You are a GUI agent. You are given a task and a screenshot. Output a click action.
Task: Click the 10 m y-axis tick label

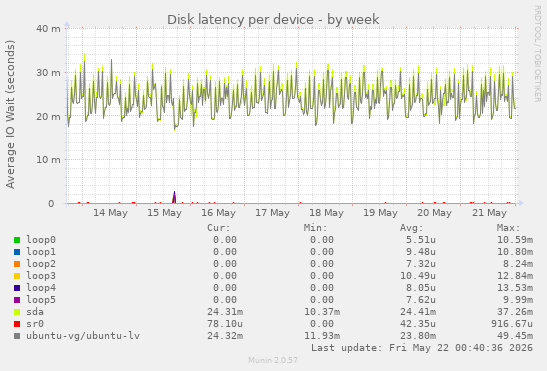[48, 160]
